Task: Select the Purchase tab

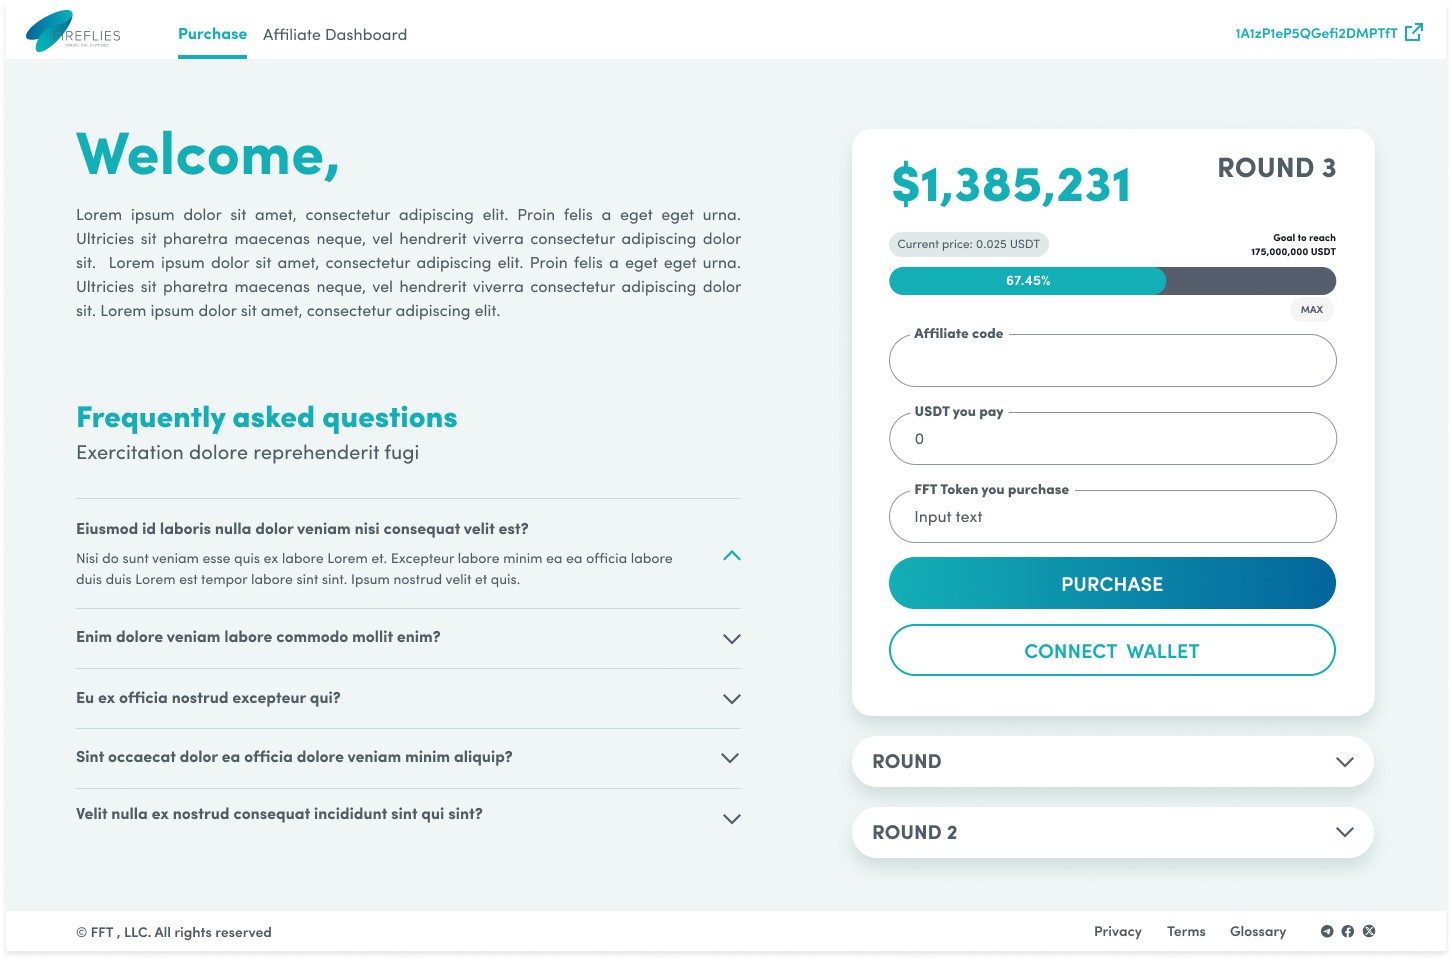Action: (x=212, y=34)
